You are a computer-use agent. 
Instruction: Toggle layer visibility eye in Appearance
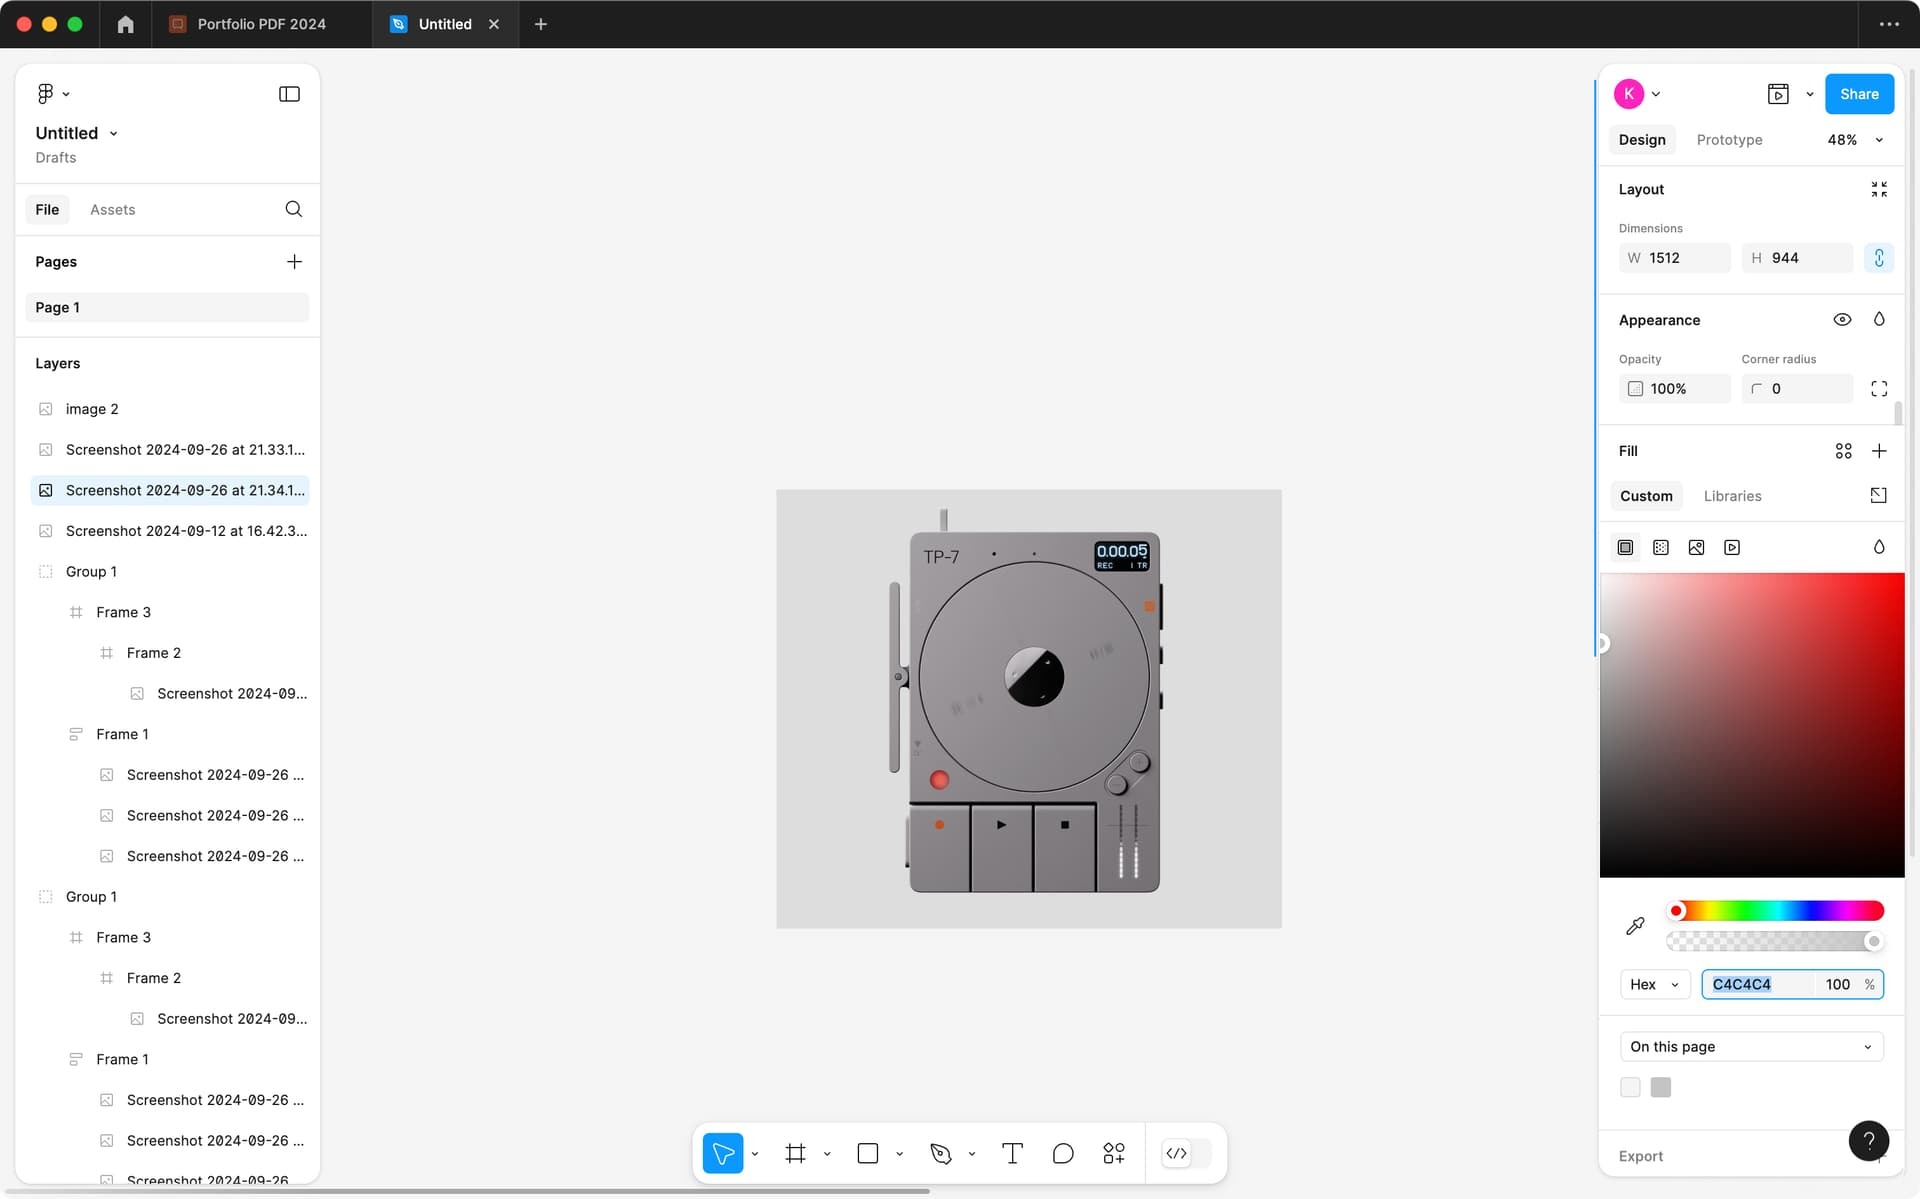(1842, 320)
